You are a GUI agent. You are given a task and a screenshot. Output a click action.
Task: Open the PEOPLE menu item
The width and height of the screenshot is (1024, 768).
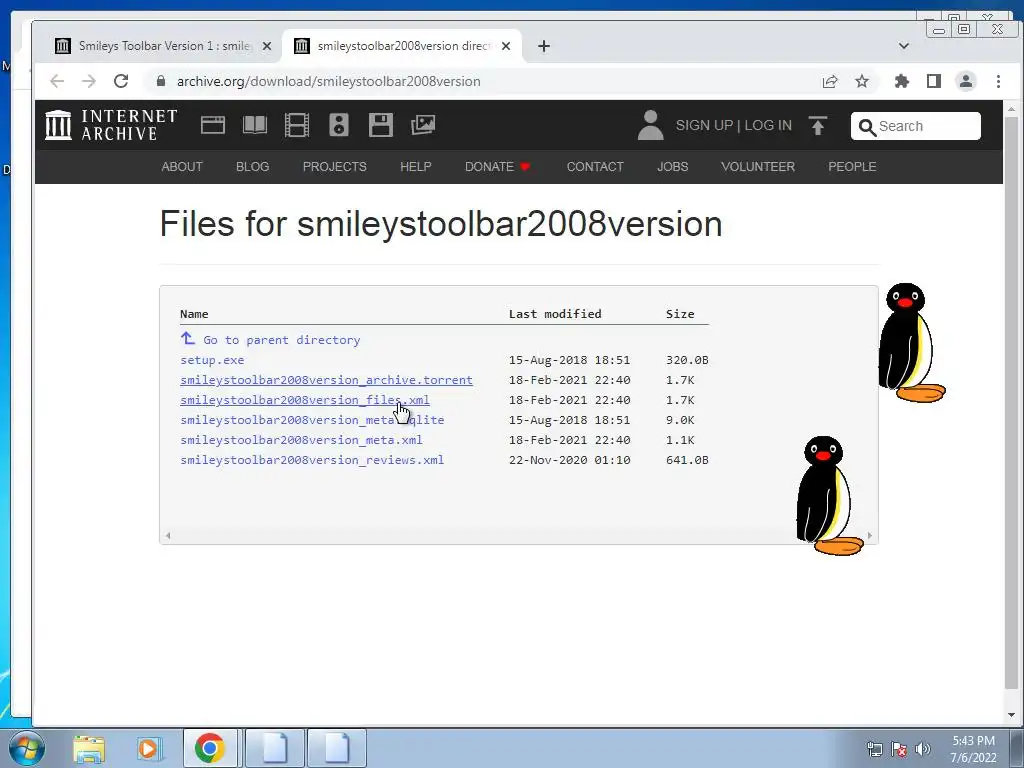point(852,167)
